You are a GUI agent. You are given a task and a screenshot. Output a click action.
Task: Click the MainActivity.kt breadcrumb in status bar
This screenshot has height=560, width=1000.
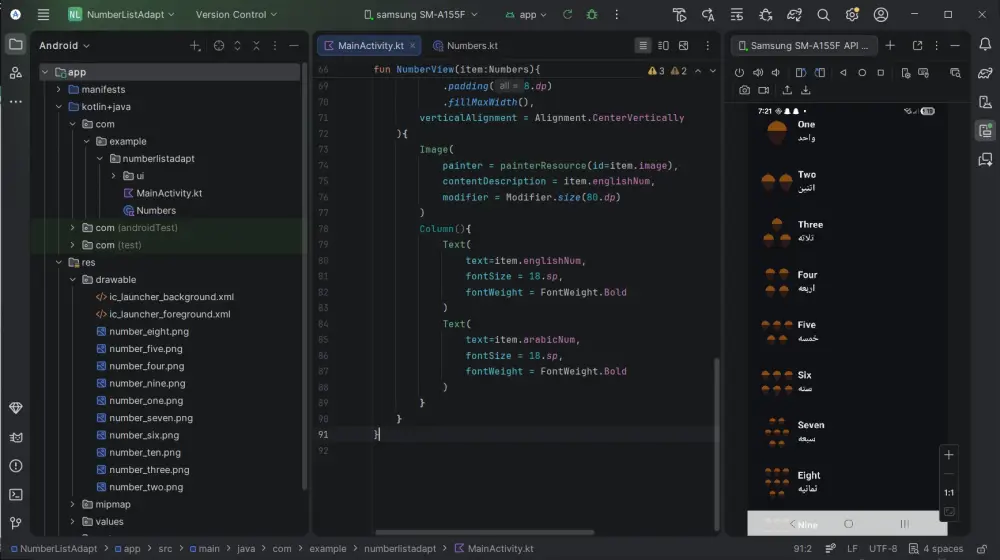coord(494,549)
